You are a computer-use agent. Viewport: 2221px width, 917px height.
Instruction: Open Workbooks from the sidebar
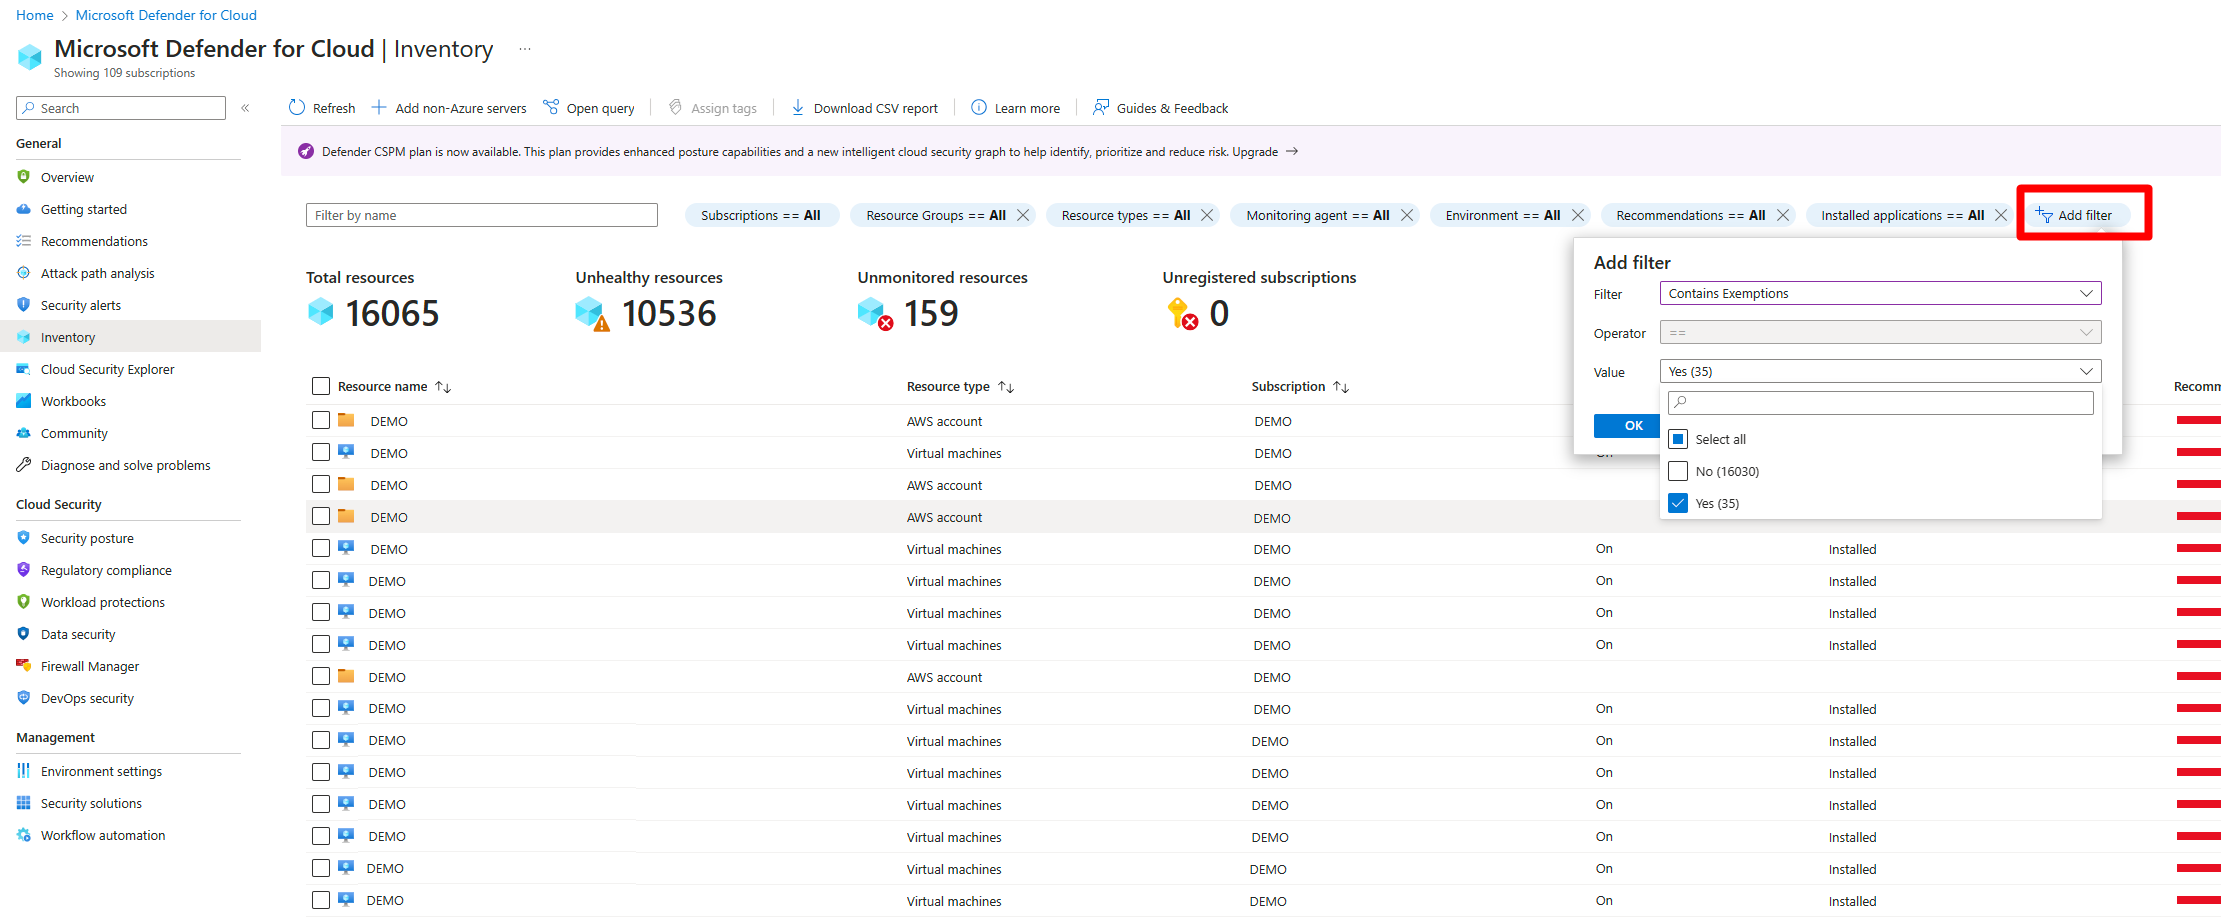pyautogui.click(x=73, y=401)
